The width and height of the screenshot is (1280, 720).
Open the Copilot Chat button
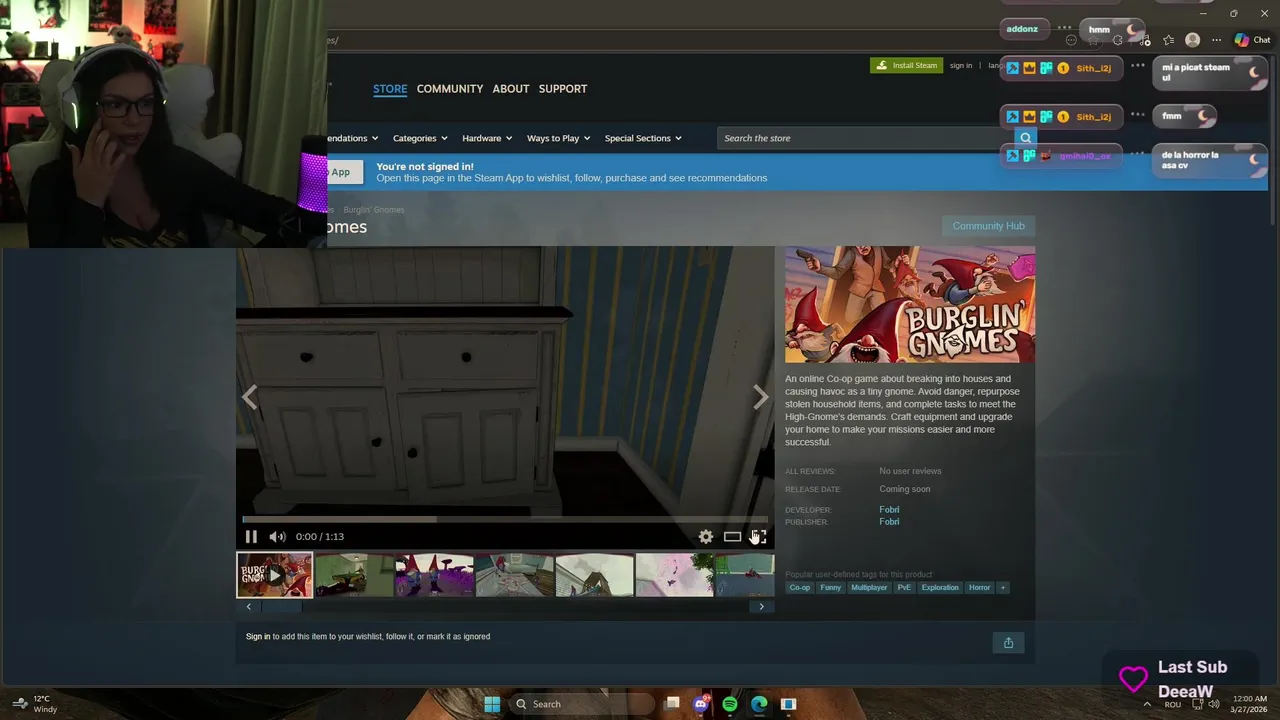click(x=1252, y=40)
